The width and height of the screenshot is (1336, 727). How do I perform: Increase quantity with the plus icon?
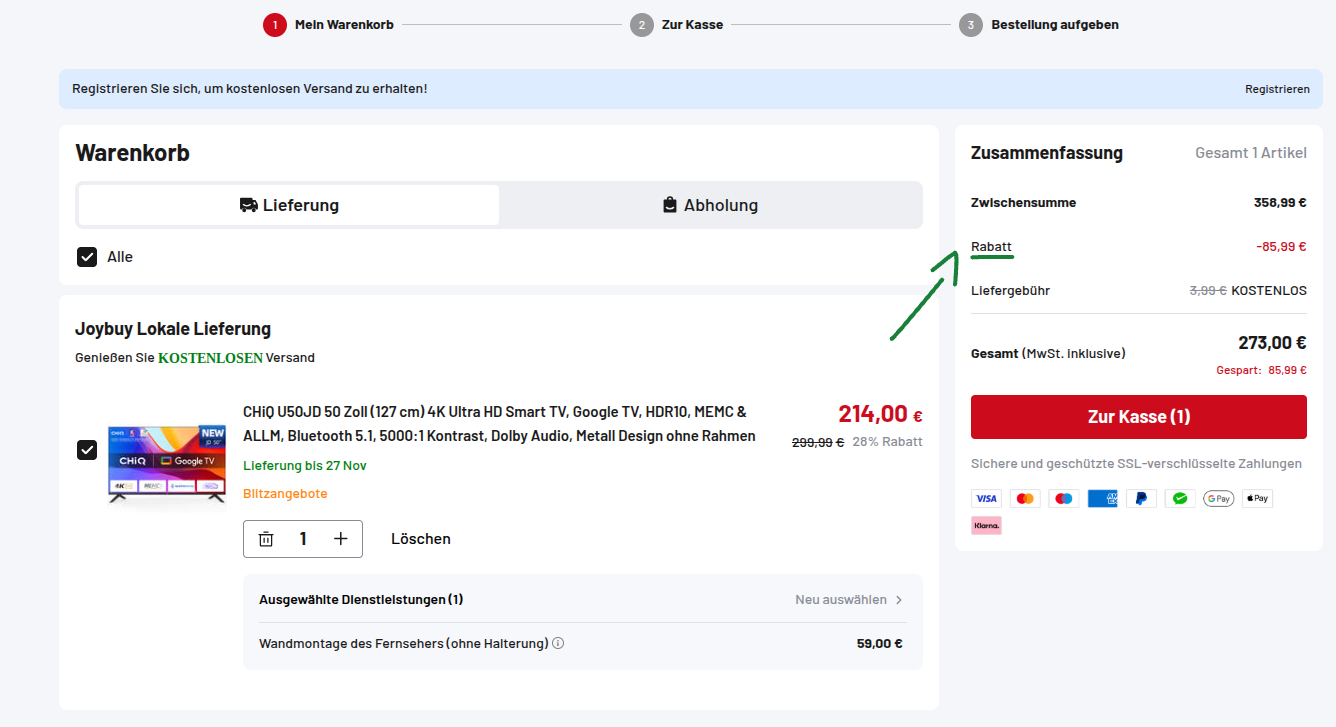click(x=341, y=539)
